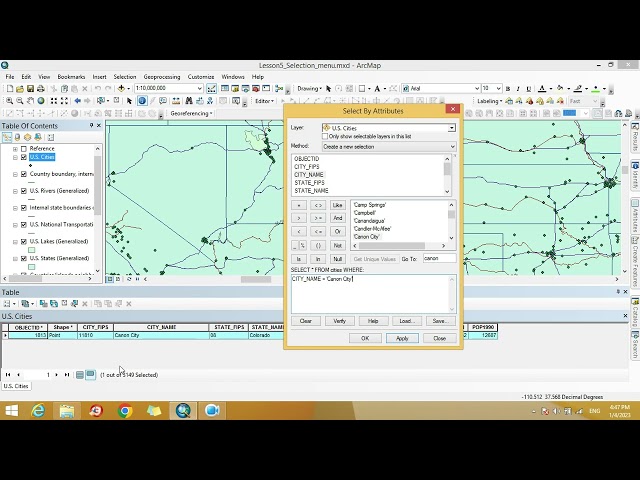This screenshot has width=640, height=480.
Task: Click the Underline formatting icon
Action: pos(529,89)
